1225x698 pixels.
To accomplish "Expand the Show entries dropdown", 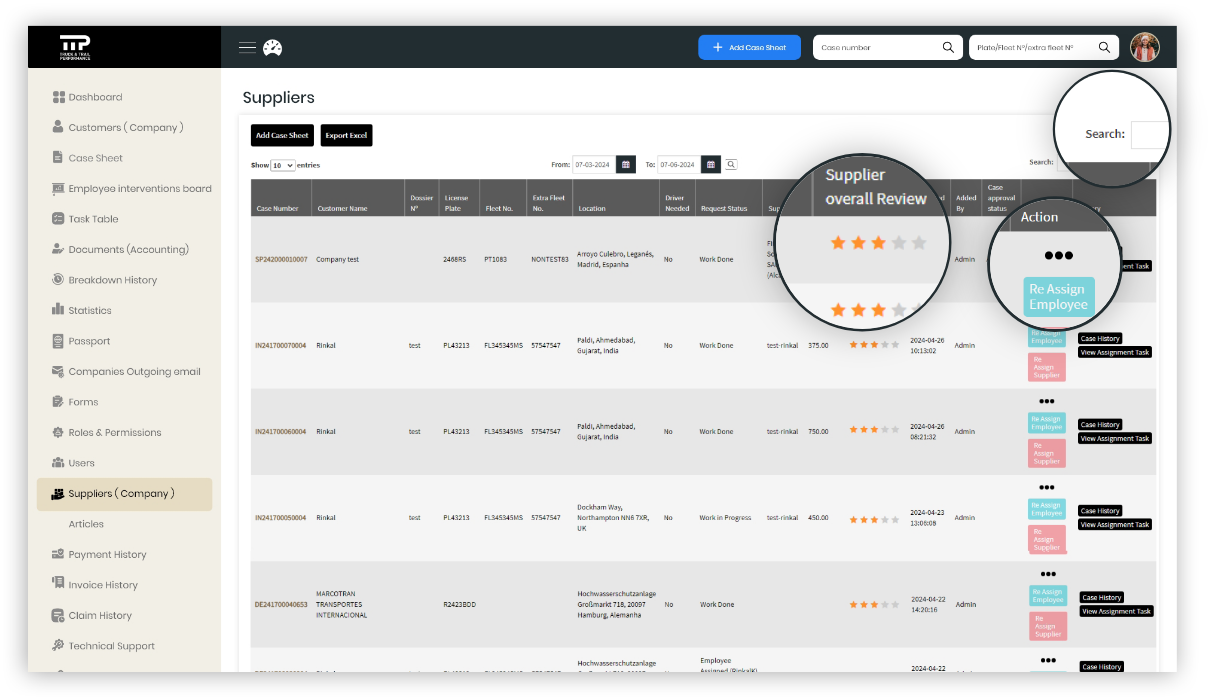I will (283, 165).
